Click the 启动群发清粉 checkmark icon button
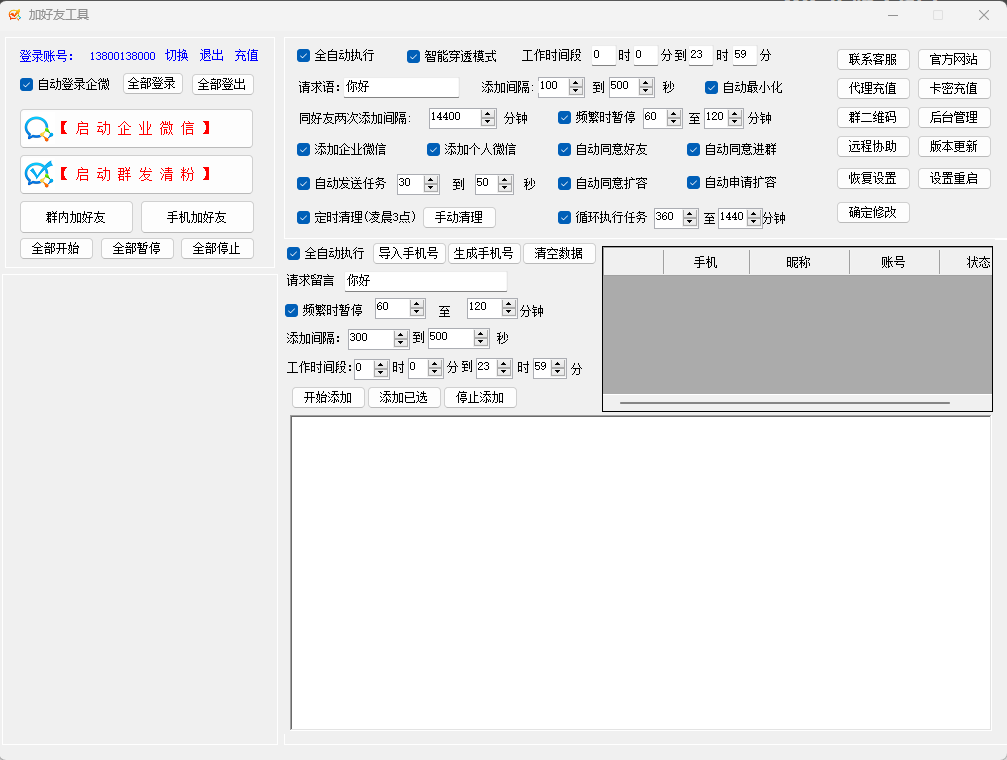Screen dimensions: 1007x760 tap(38, 175)
